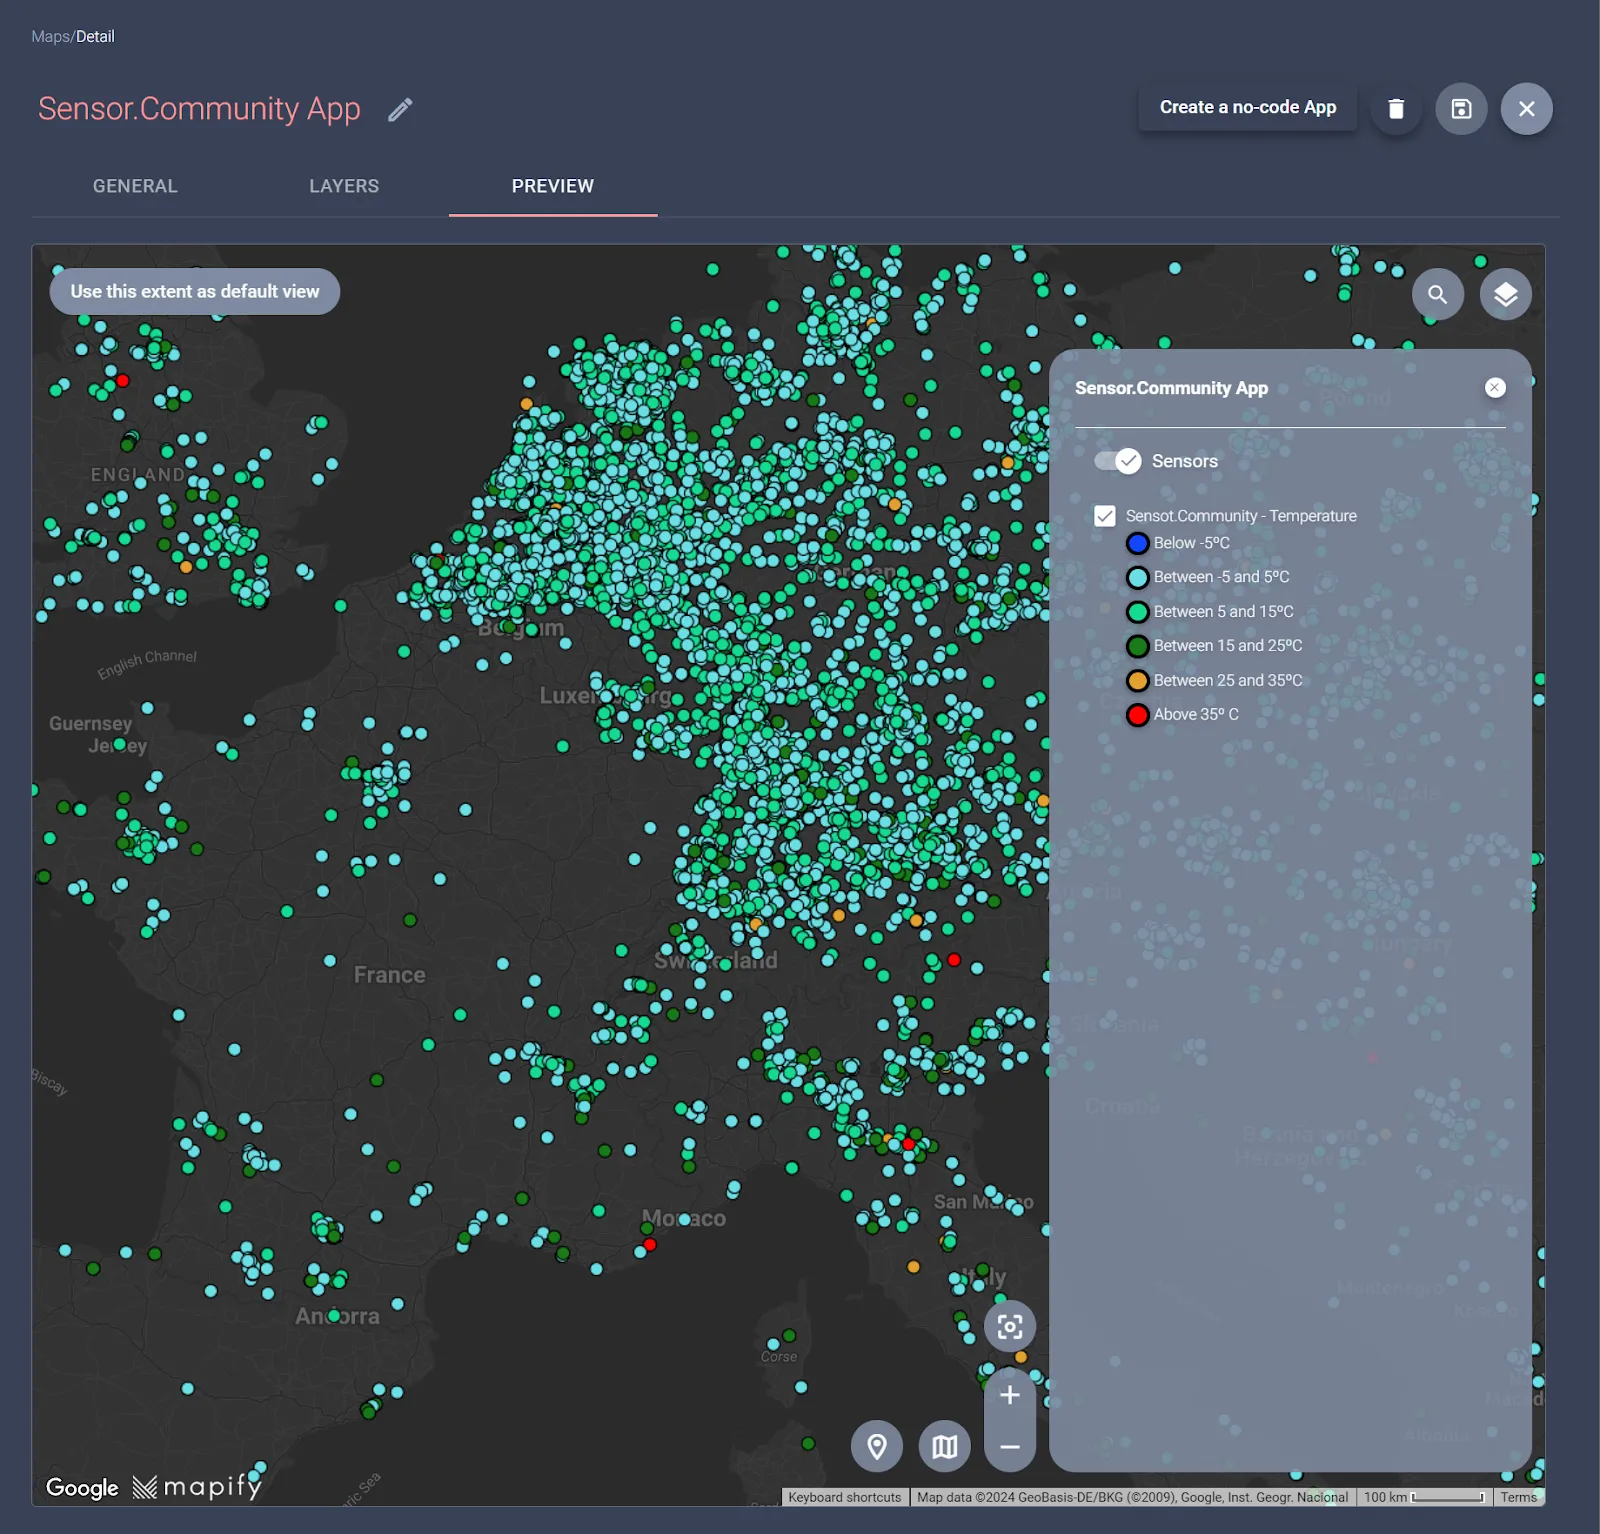Open the map search magnifier
1600x1534 pixels.
[1437, 294]
